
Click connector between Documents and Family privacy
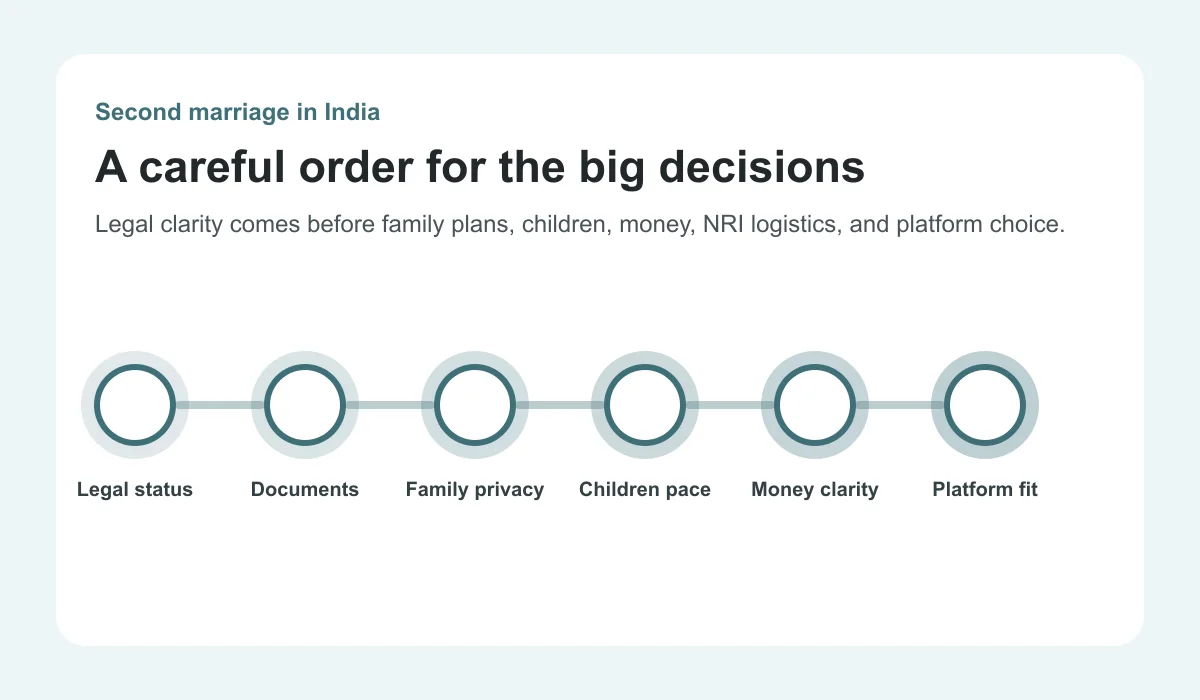click(390, 405)
